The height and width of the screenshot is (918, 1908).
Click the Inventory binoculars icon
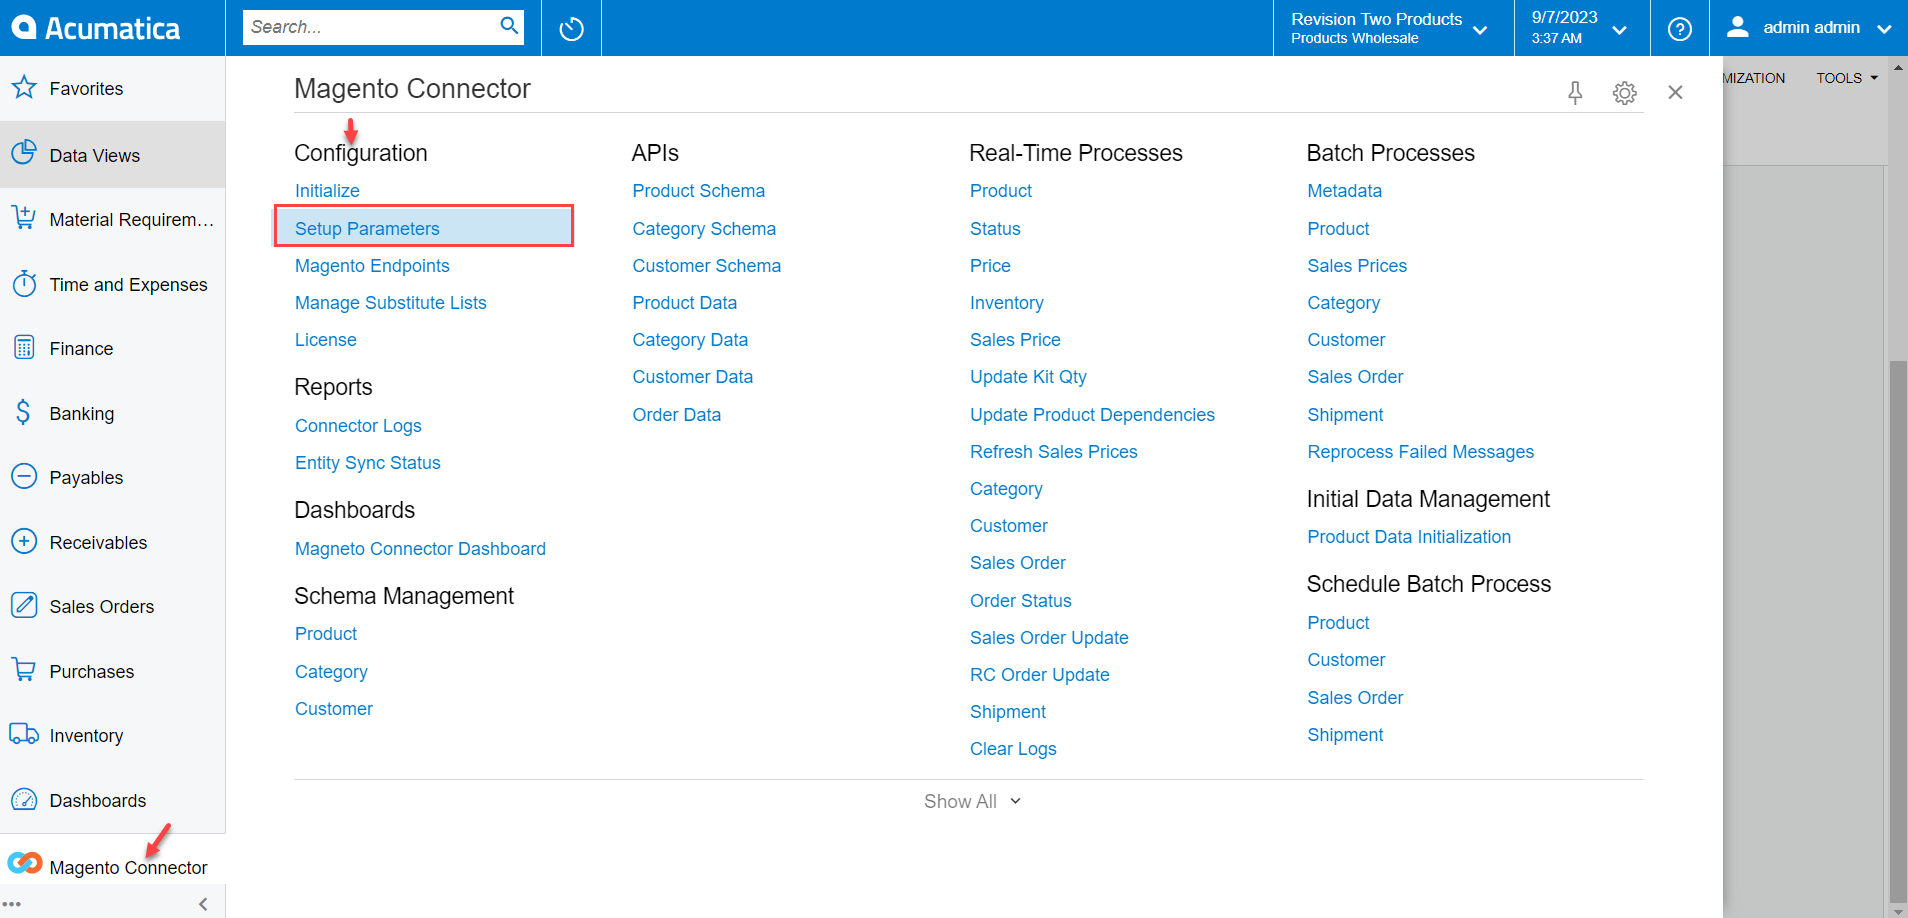24,734
